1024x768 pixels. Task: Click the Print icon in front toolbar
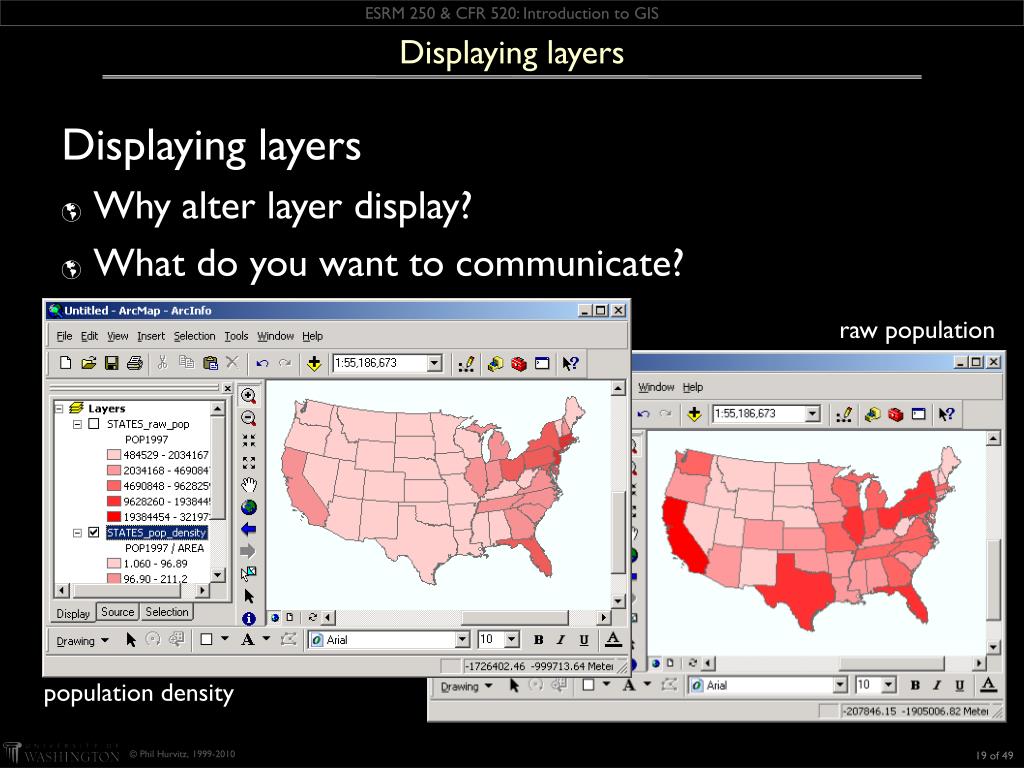click(135, 363)
